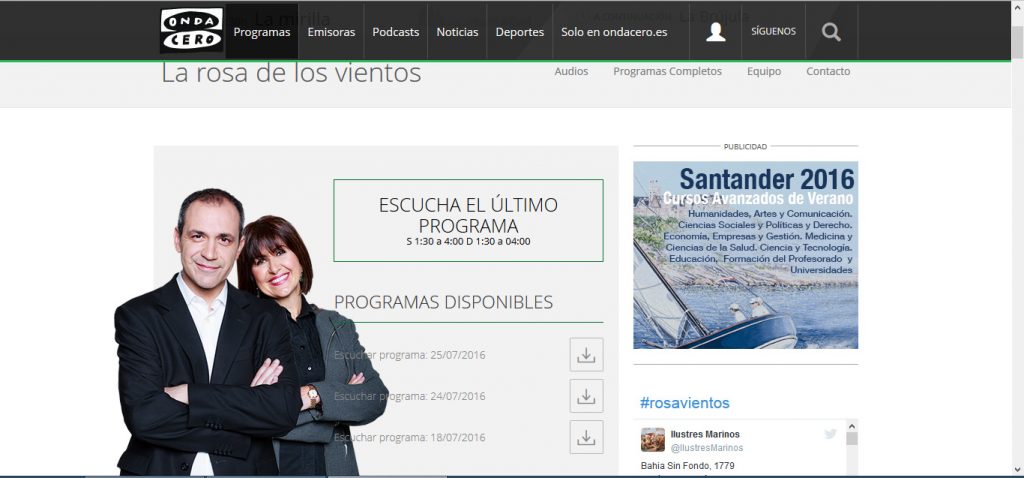Viewport: 1024px width, 478px height.
Task: Click the Onda Cero logo
Action: coord(191,30)
